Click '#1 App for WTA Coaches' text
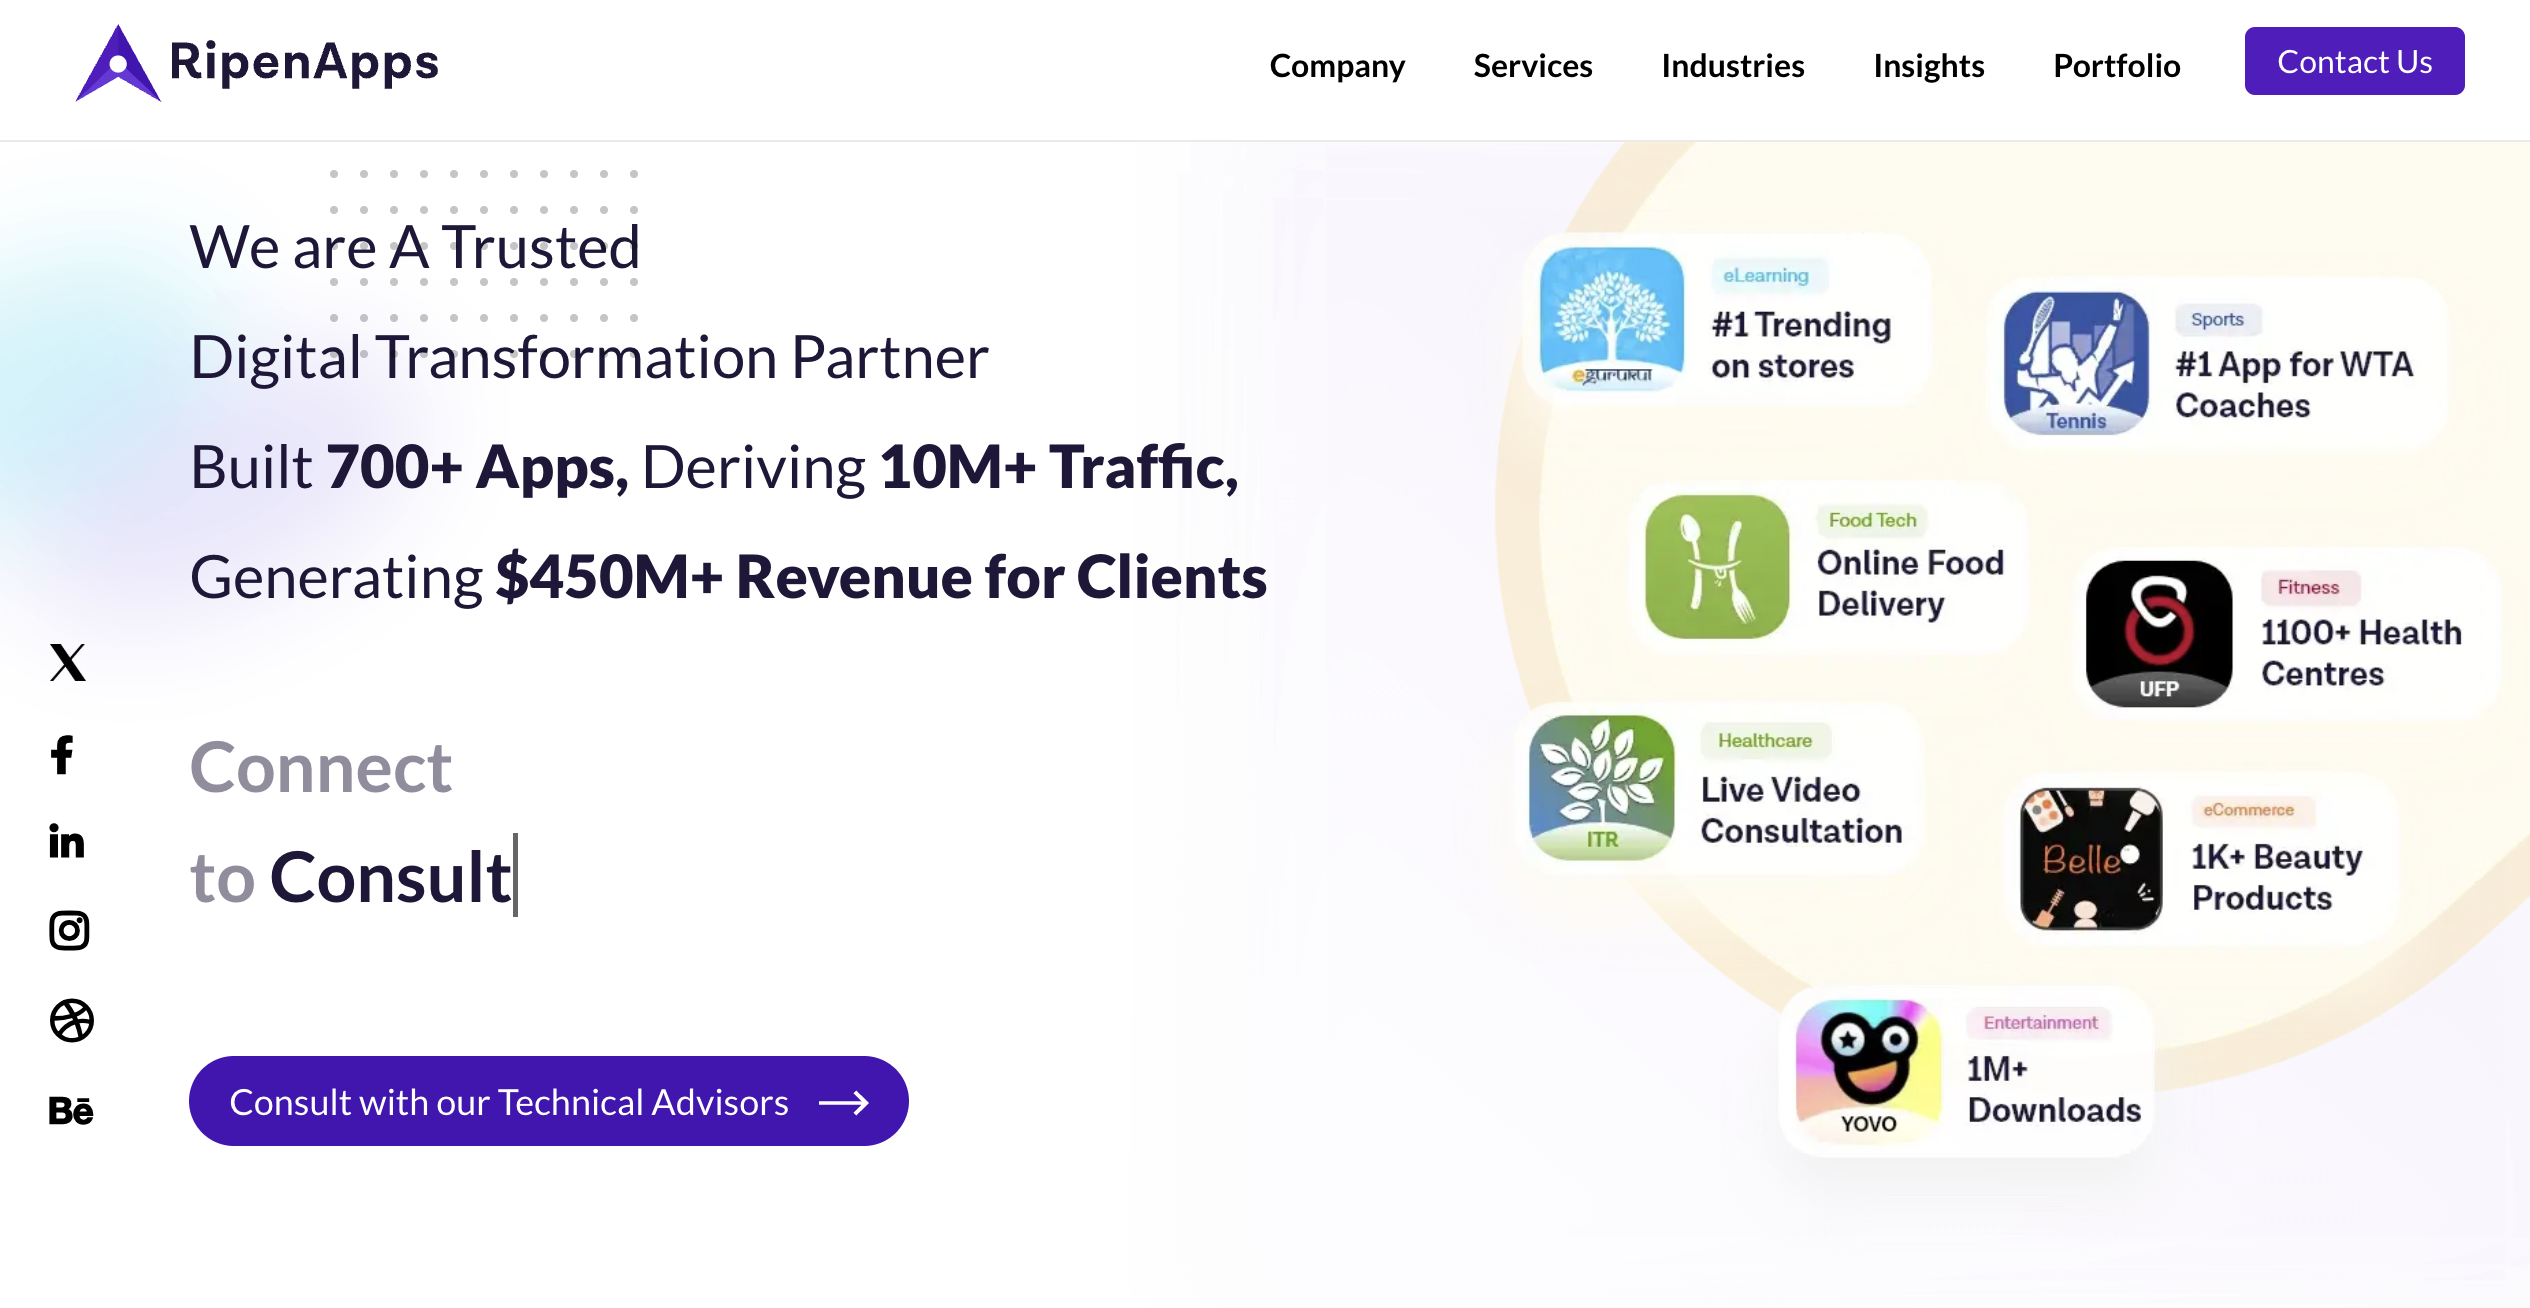Viewport: 2530px width, 1308px height. click(x=2294, y=385)
